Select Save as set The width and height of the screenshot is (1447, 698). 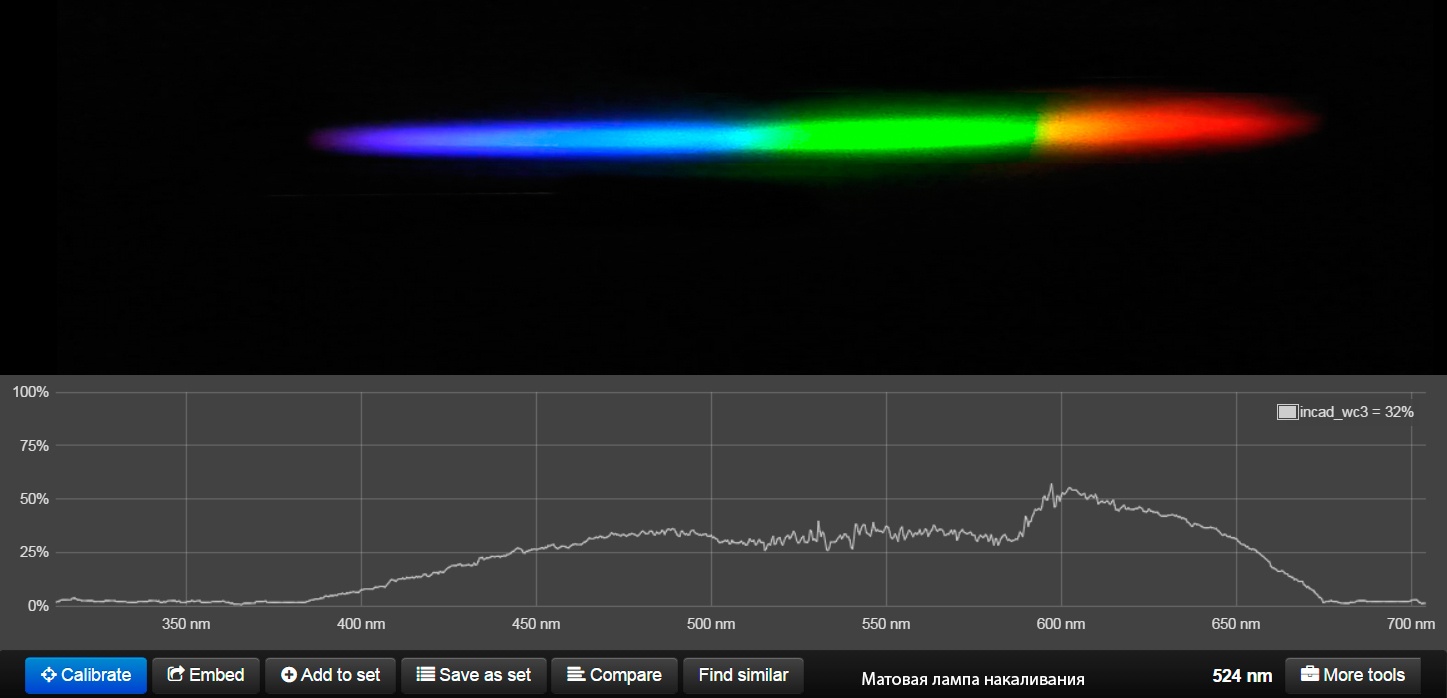click(x=474, y=675)
